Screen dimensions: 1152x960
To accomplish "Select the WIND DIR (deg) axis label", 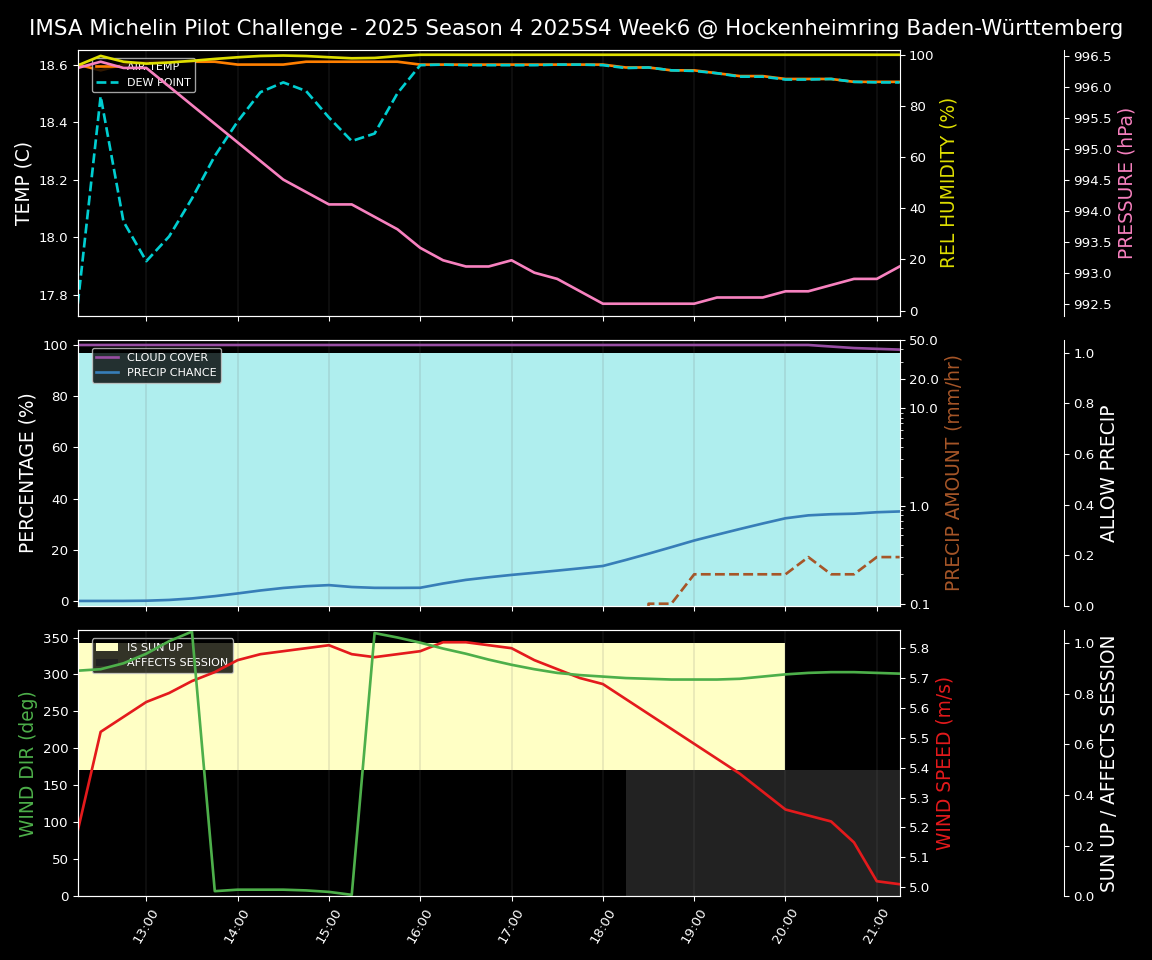I will (28, 763).
